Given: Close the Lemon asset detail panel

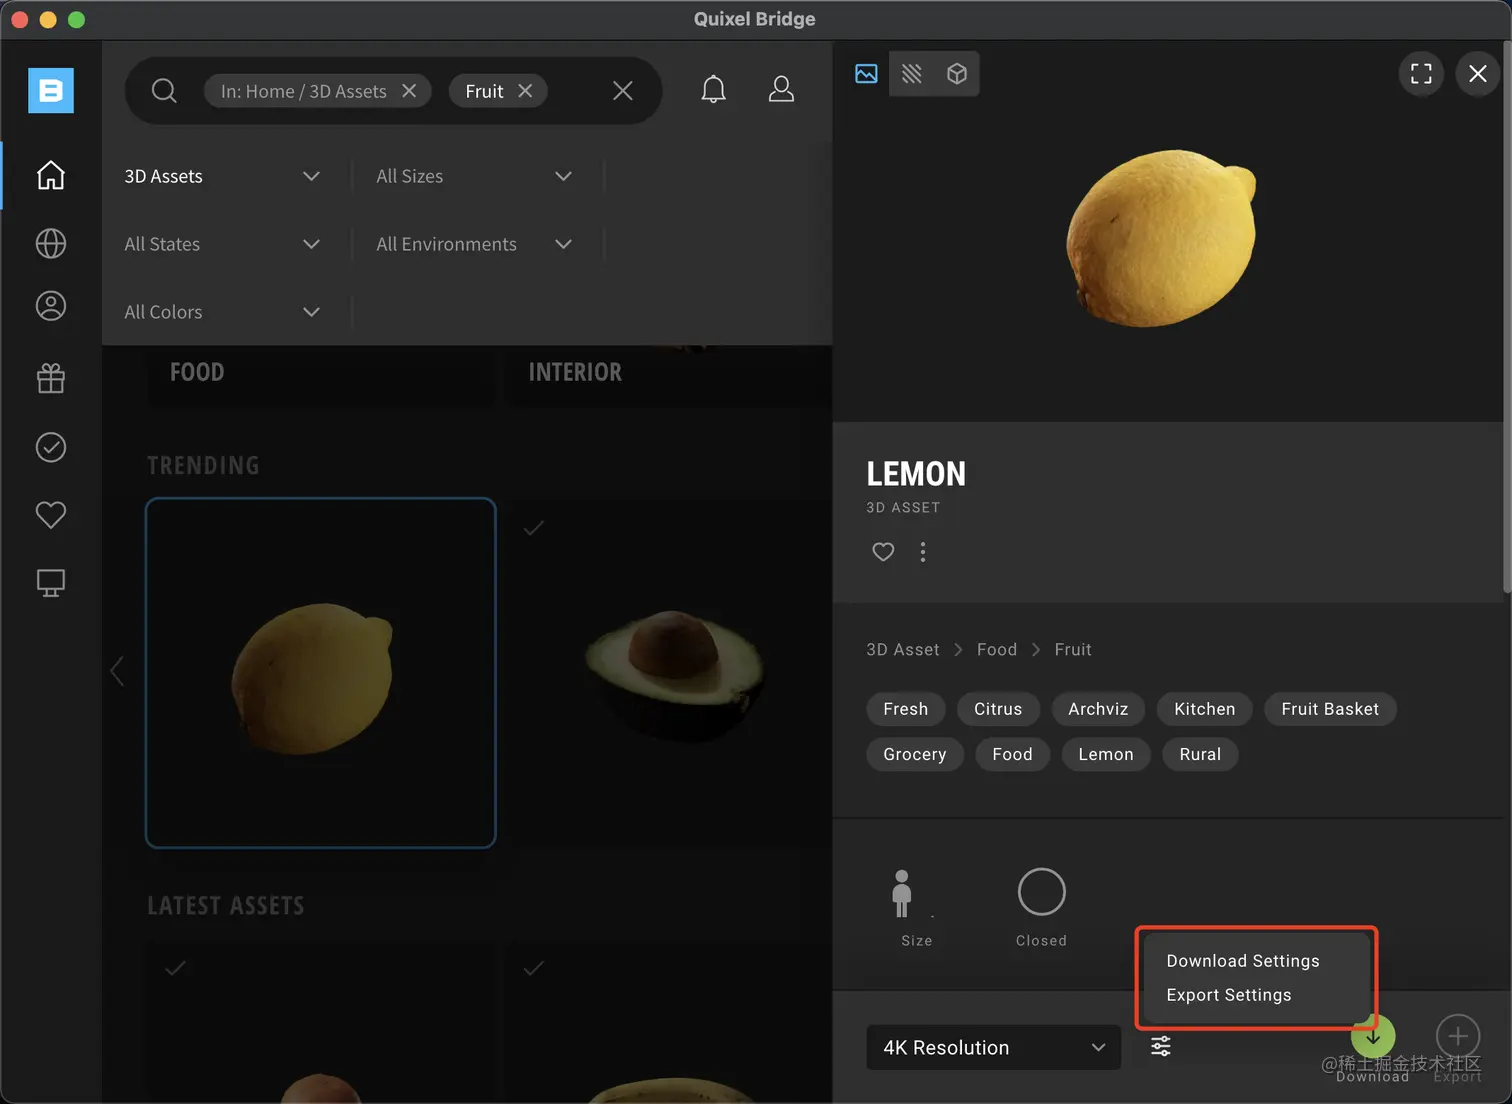Looking at the screenshot, I should point(1478,74).
